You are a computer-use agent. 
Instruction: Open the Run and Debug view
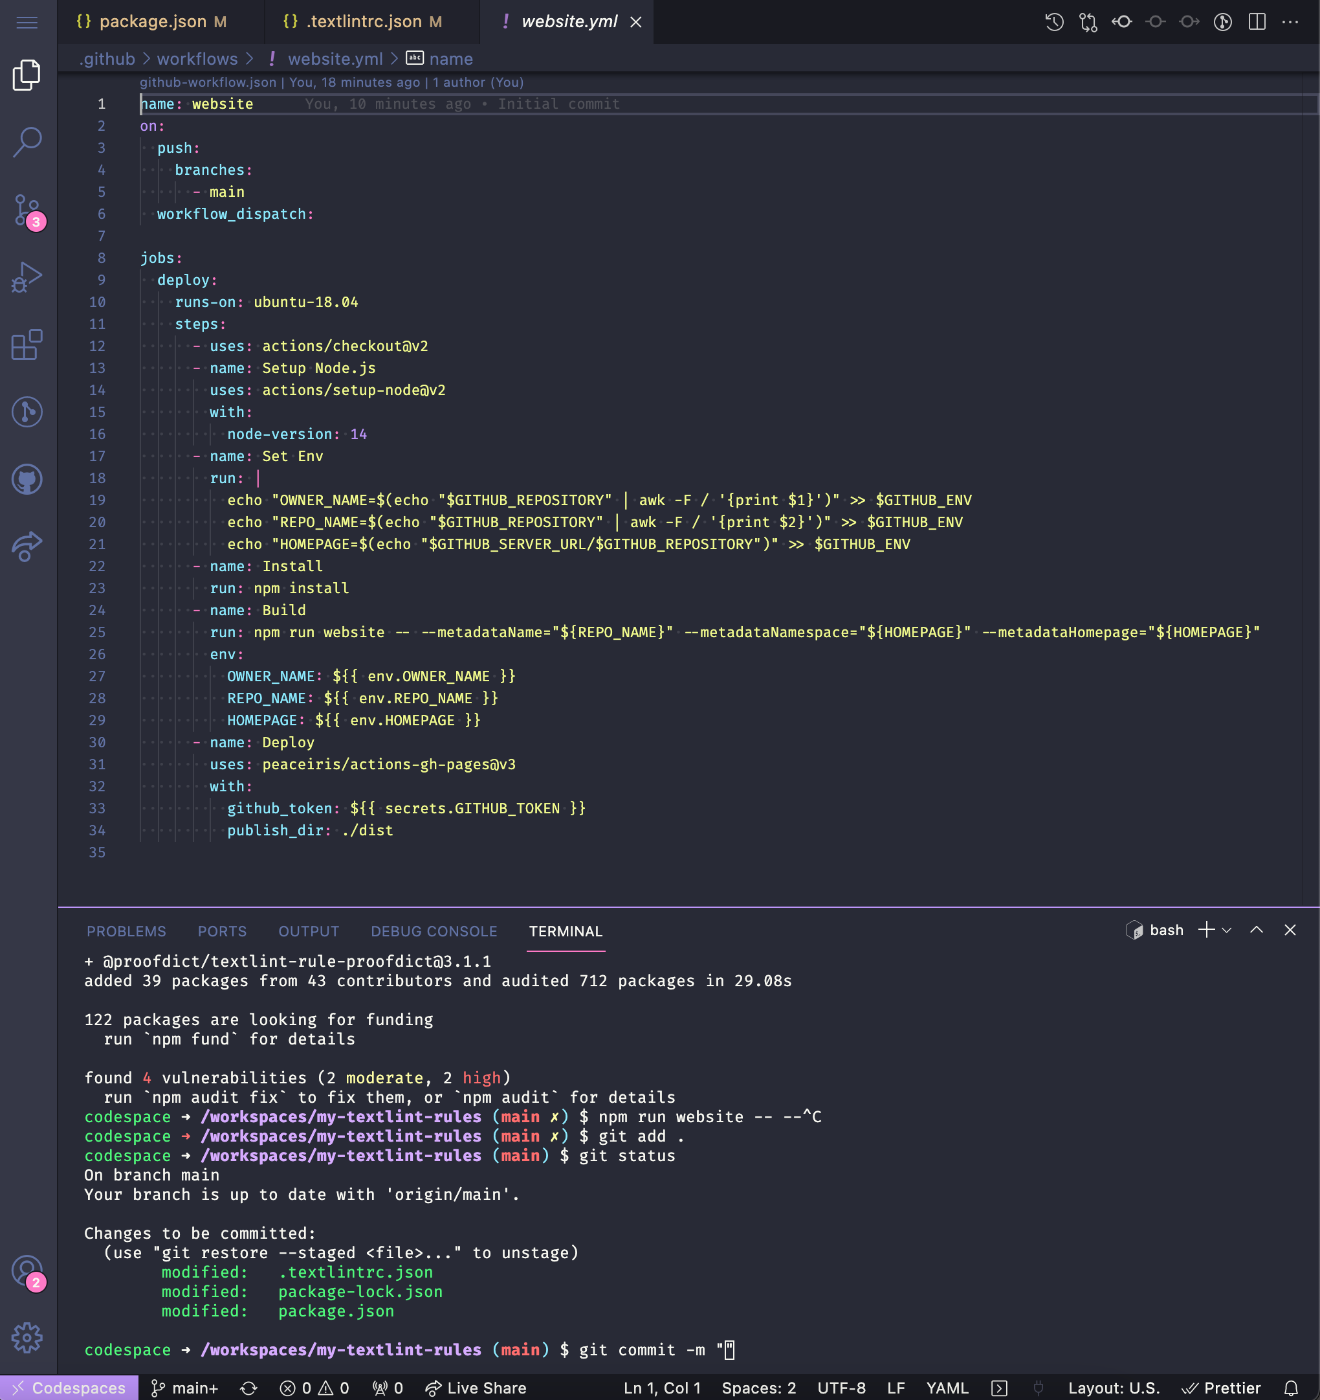coord(27,277)
